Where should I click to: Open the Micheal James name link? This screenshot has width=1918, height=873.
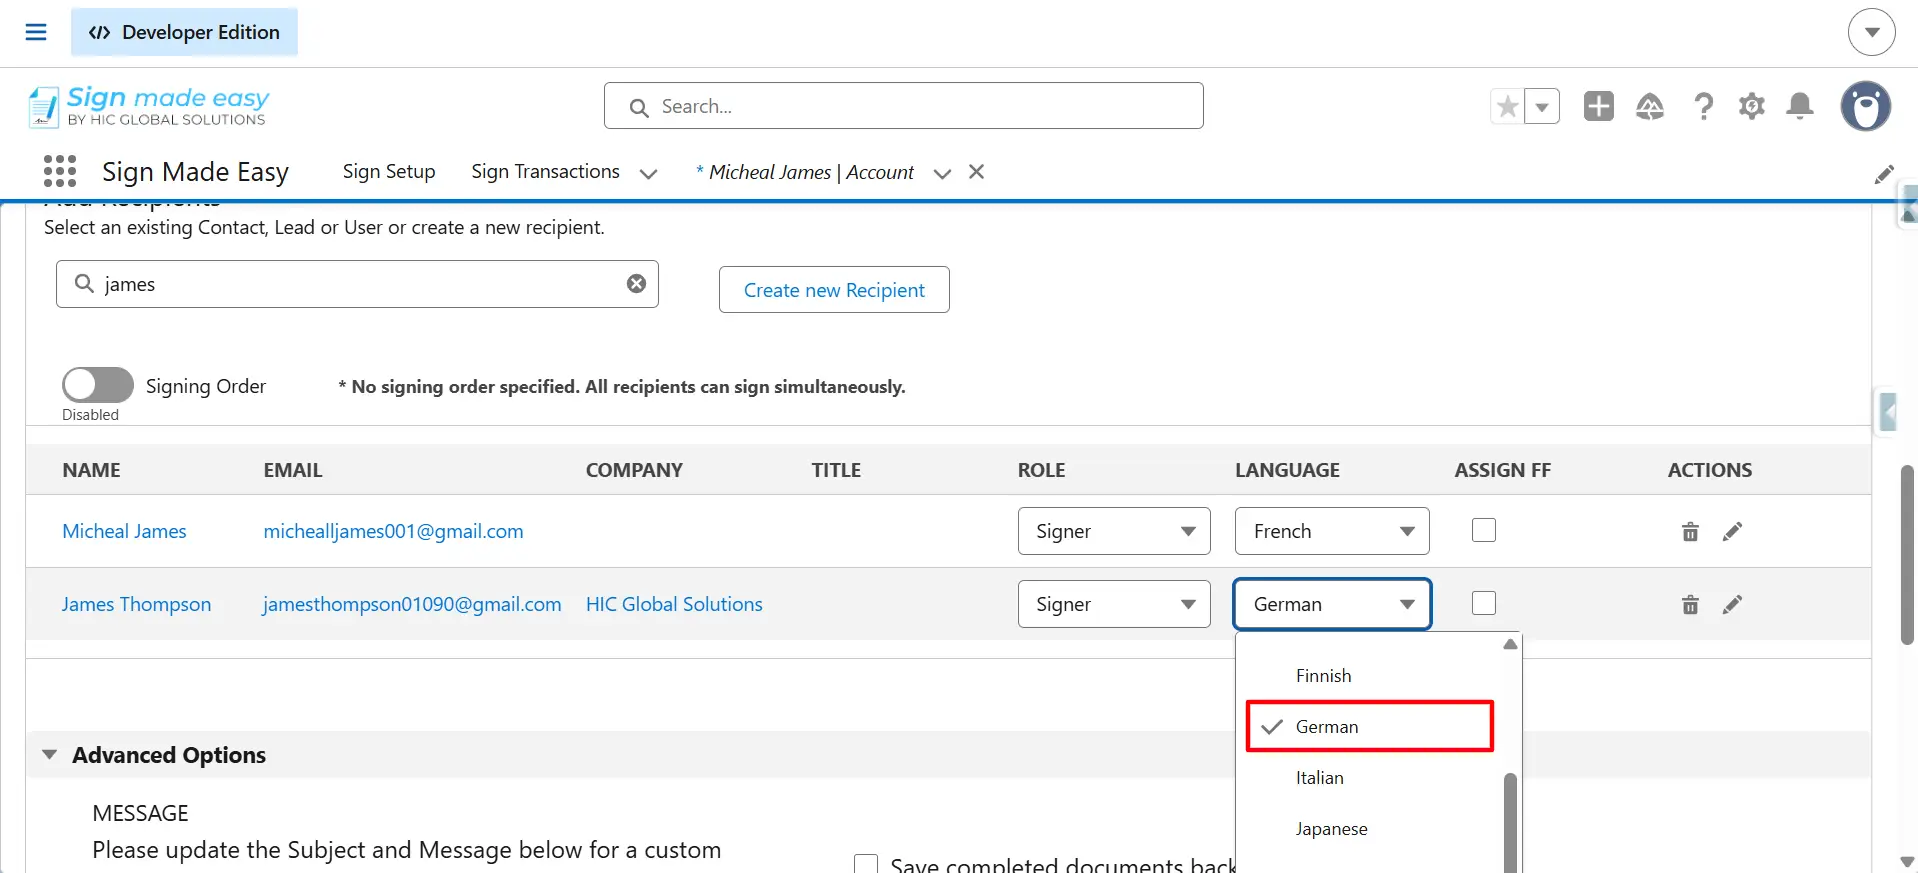pos(124,531)
